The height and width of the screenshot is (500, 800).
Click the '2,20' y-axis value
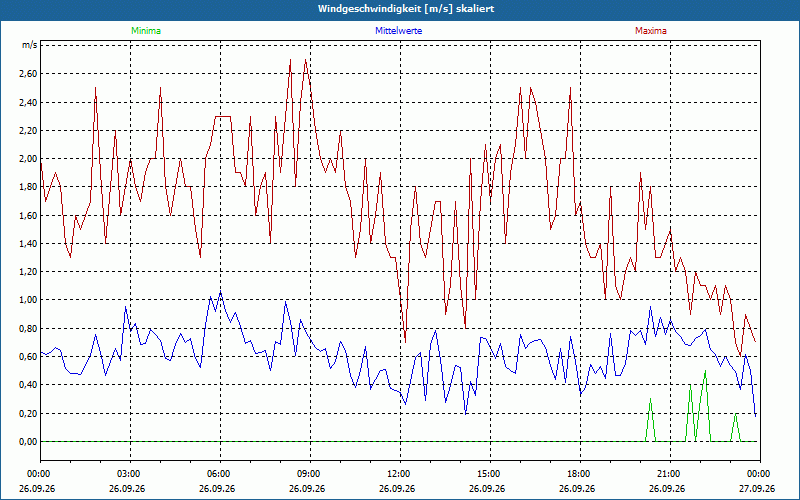[28, 131]
